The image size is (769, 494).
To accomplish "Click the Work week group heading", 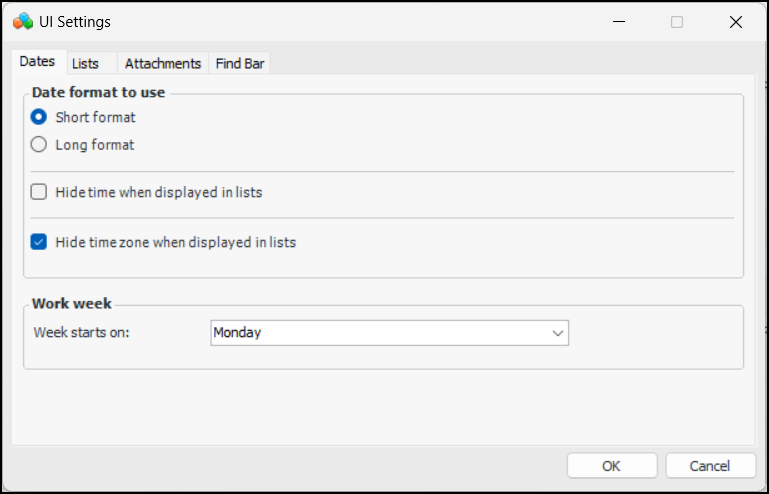I will point(72,303).
